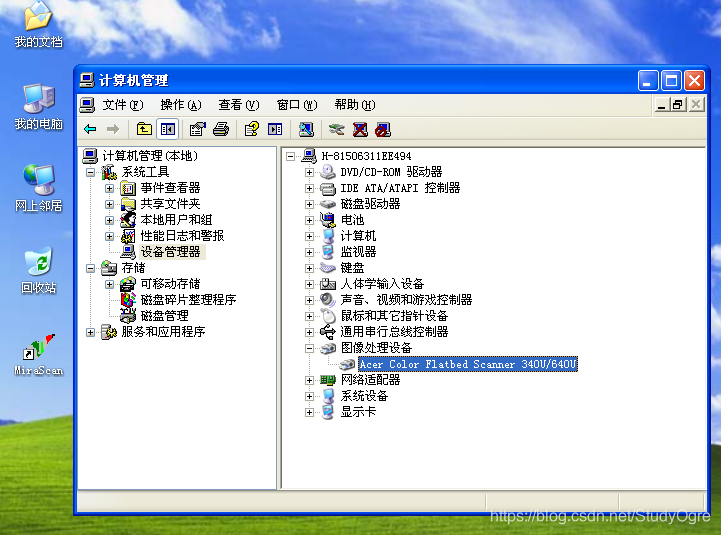Open the 窗口(W) menu
The image size is (721, 535).
[x=297, y=105]
